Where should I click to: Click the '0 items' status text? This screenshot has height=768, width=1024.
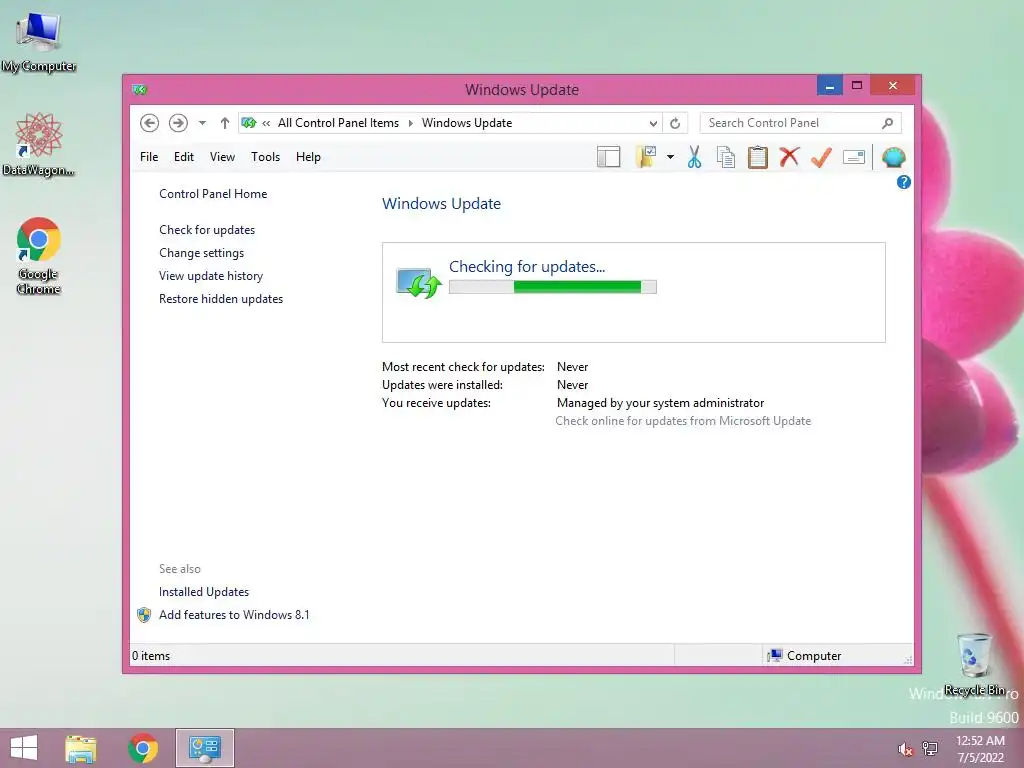point(151,656)
